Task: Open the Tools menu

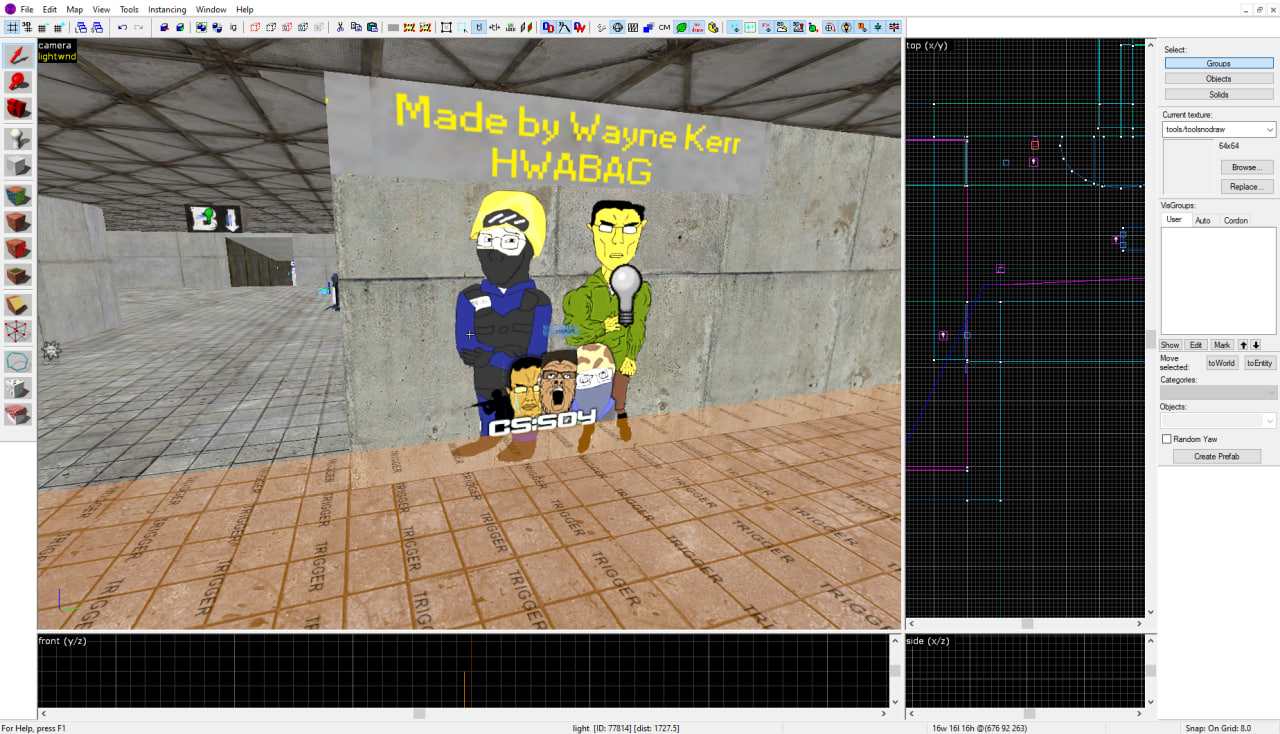Action: (x=129, y=9)
